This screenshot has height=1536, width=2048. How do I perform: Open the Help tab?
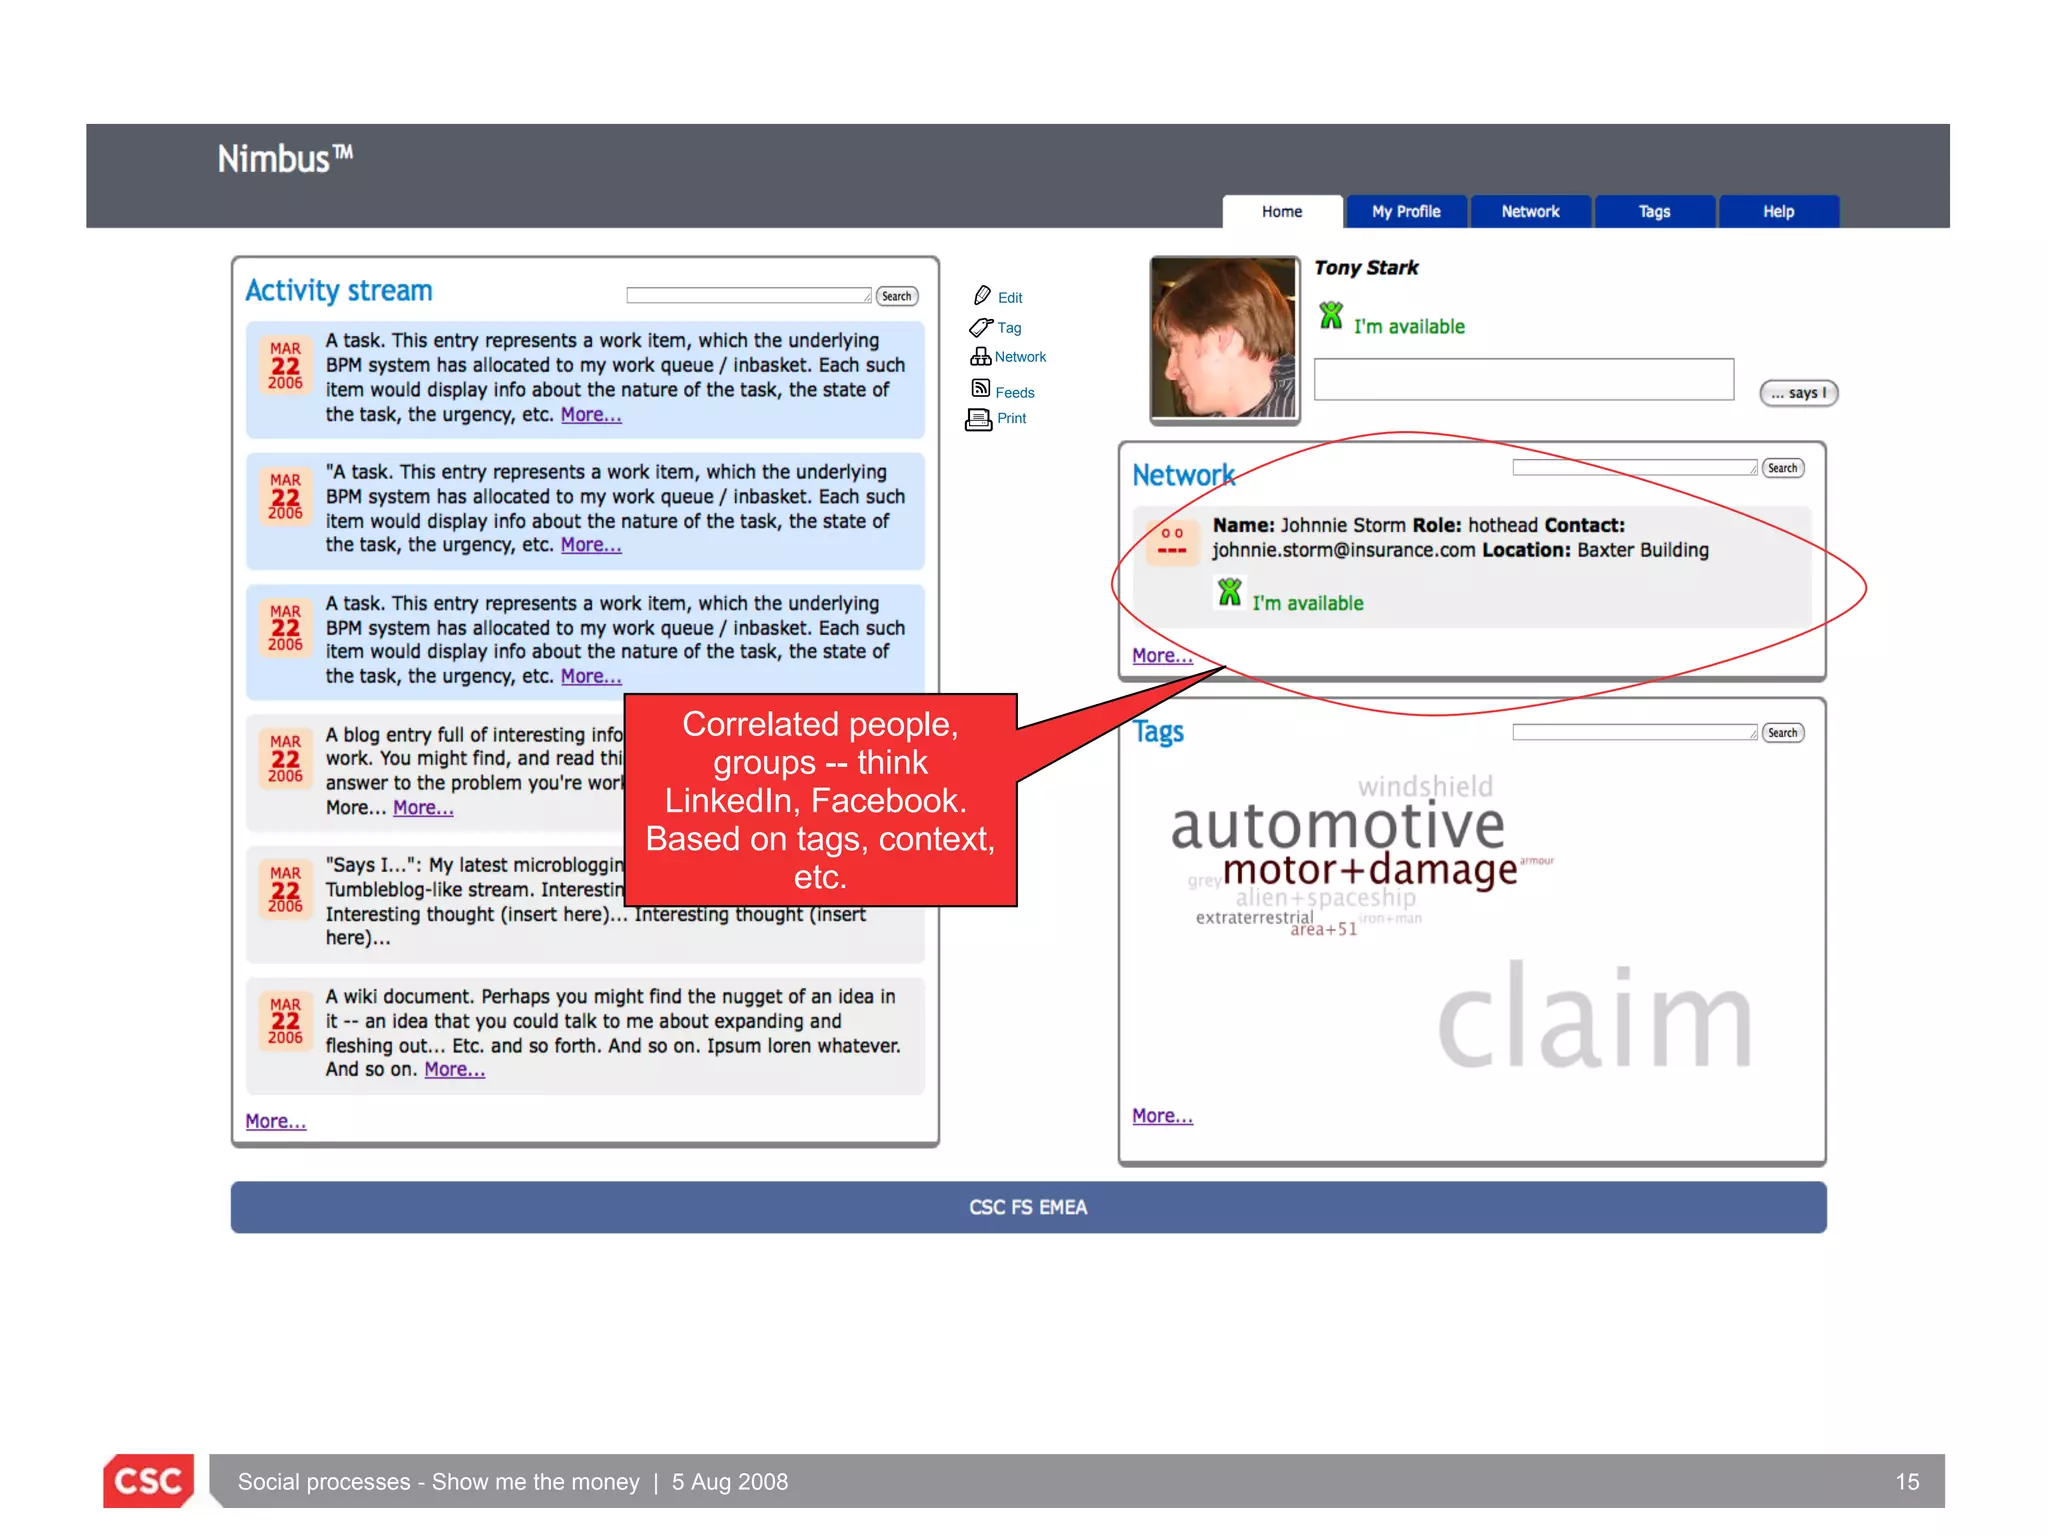tap(1778, 211)
